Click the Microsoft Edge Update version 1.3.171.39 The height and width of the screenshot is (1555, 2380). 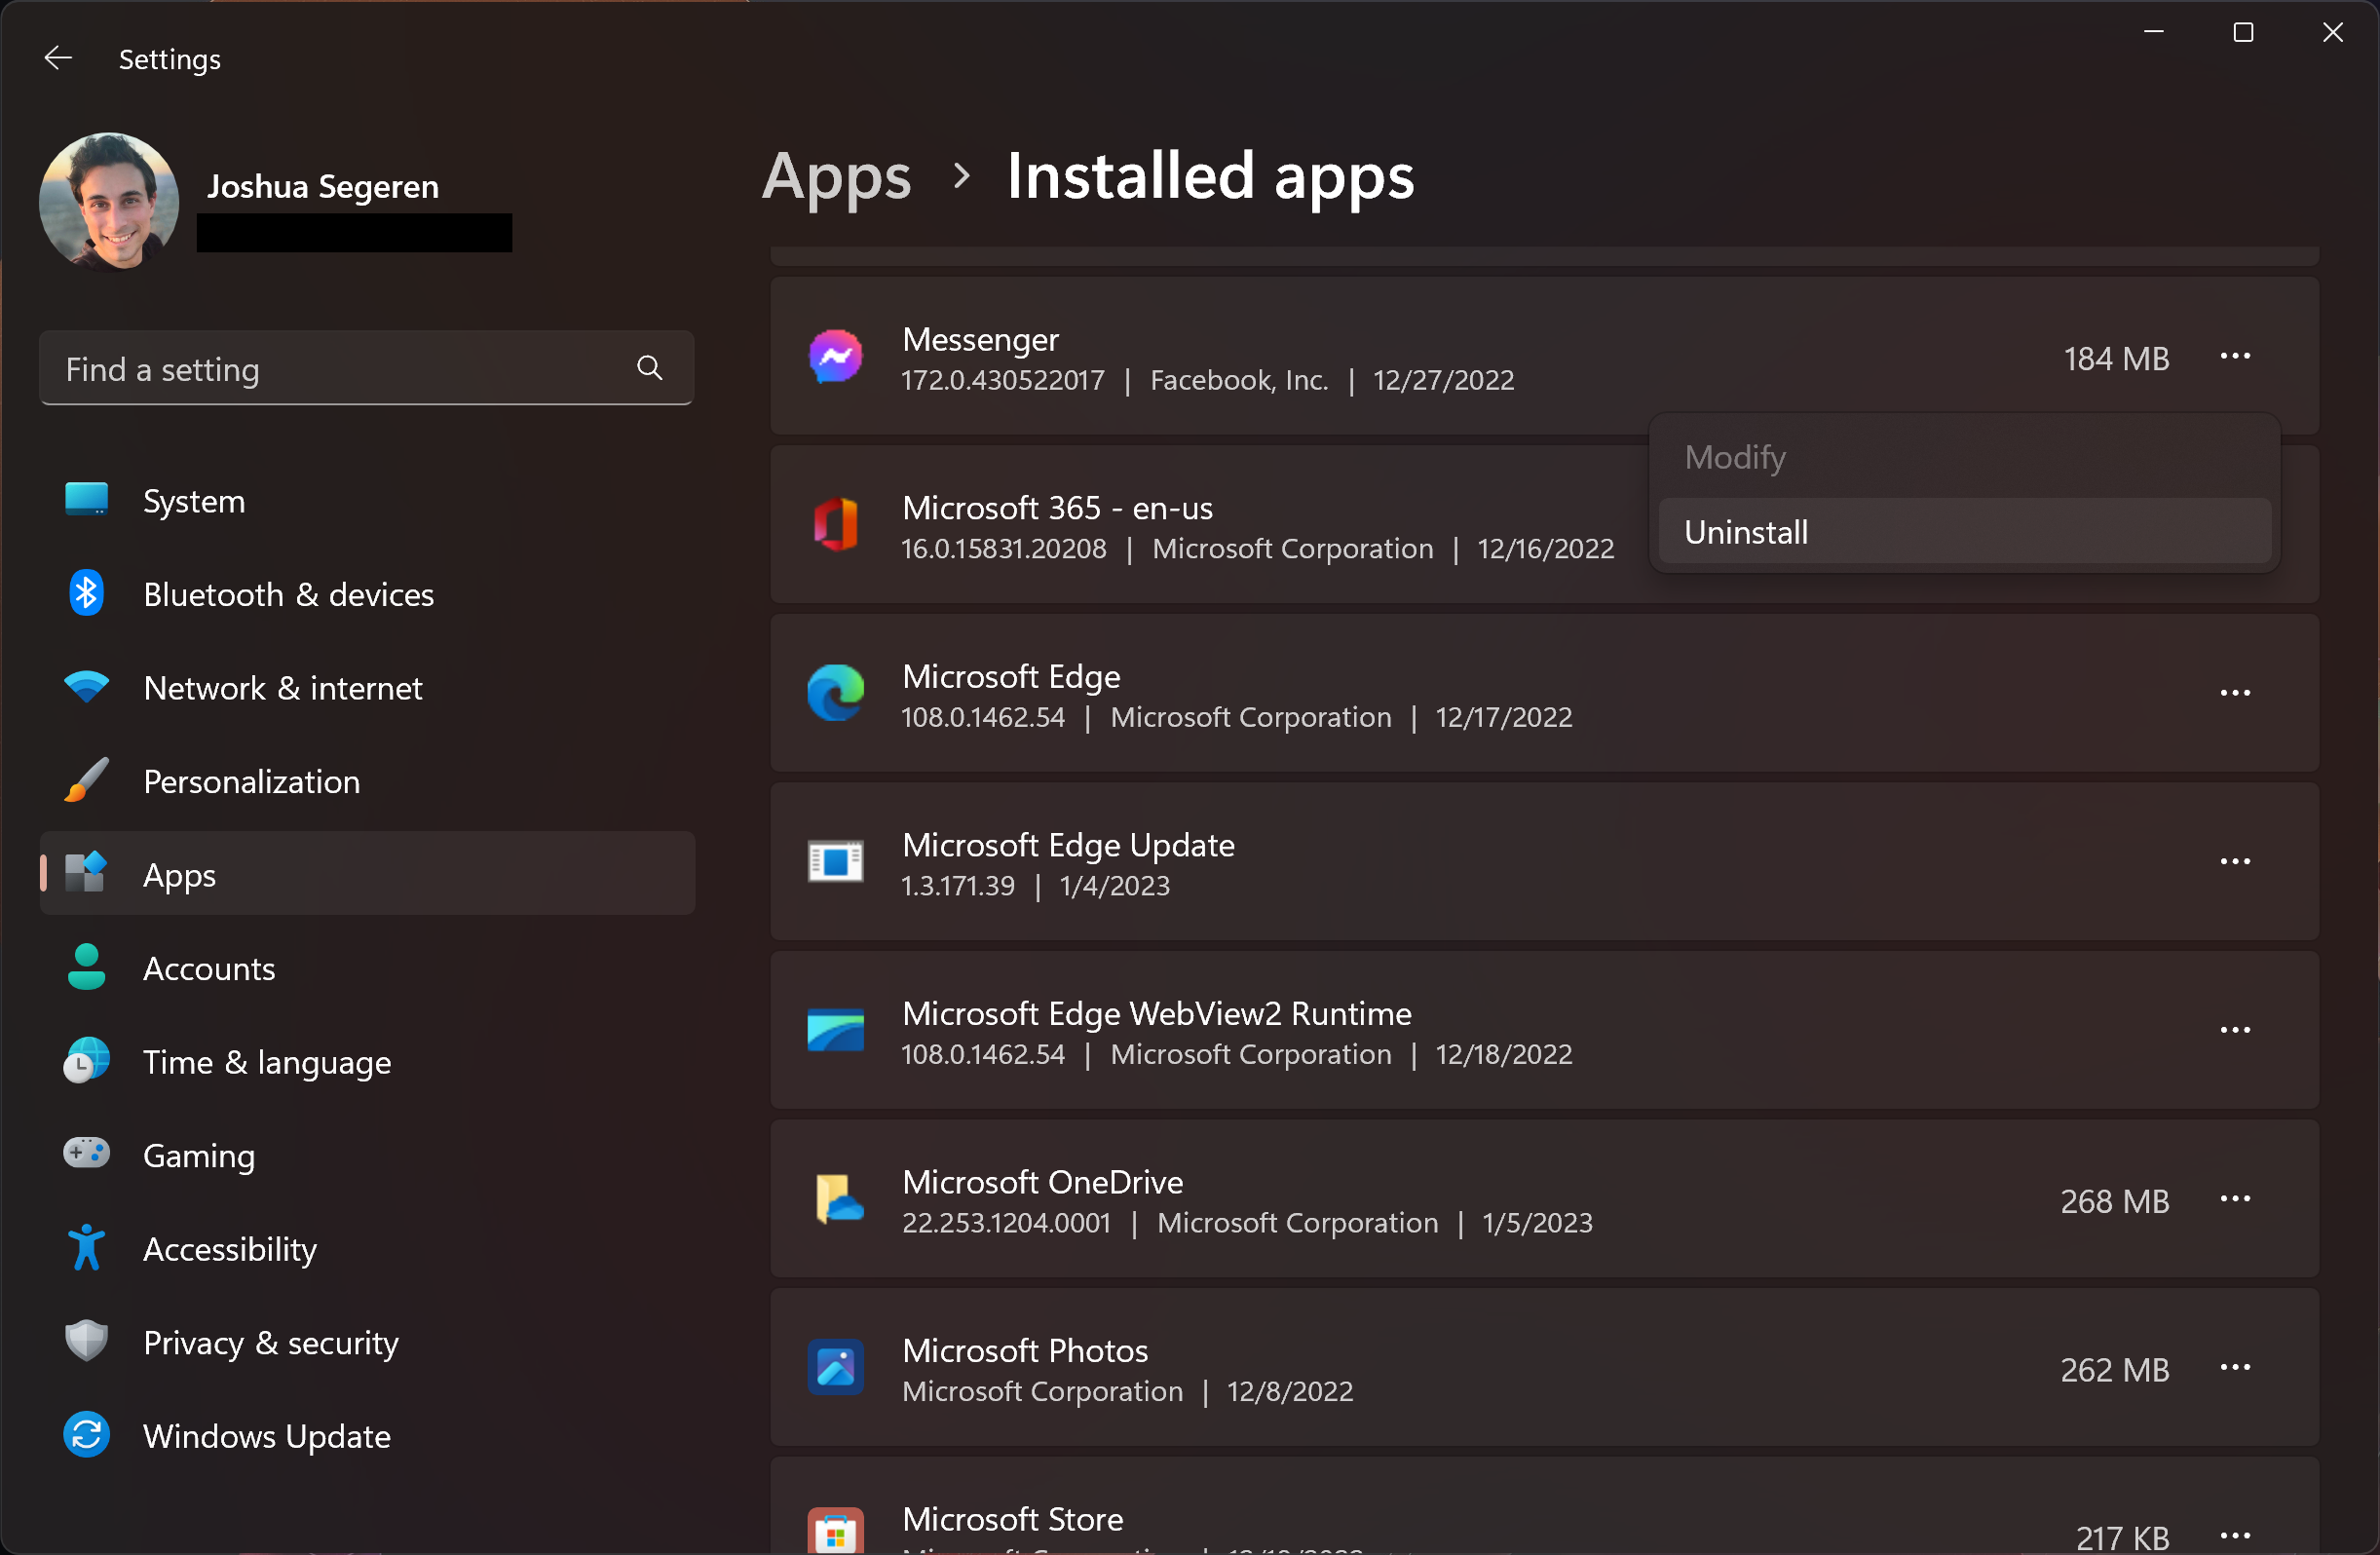pyautogui.click(x=958, y=886)
